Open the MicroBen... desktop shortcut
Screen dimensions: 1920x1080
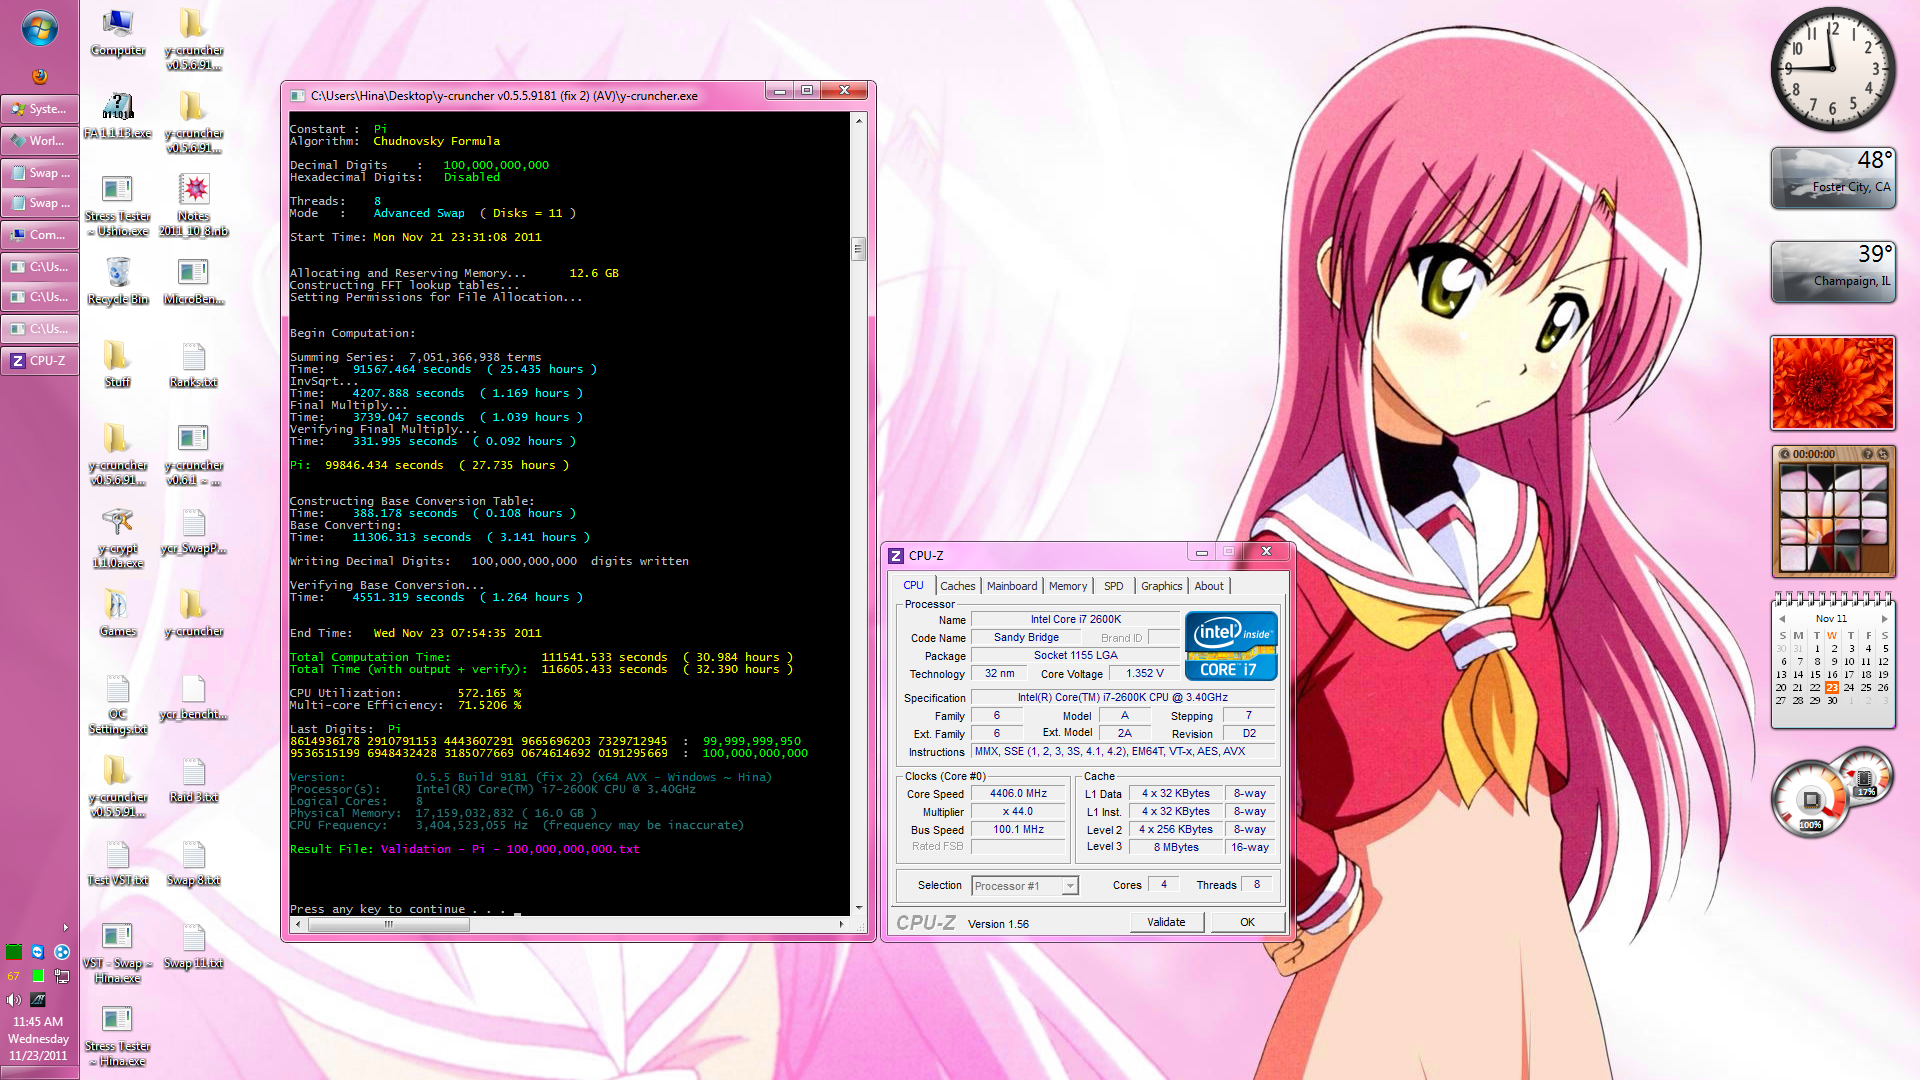coord(193,274)
